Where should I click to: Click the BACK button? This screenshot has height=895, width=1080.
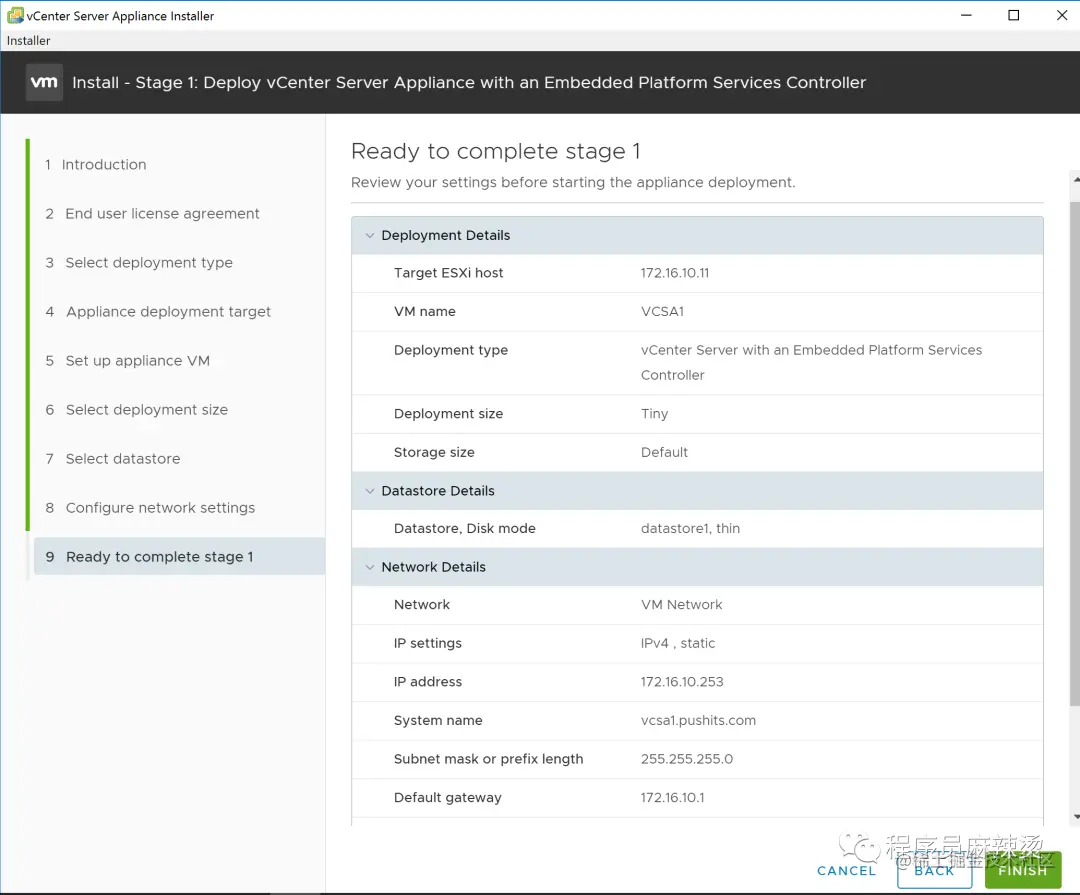[x=935, y=871]
